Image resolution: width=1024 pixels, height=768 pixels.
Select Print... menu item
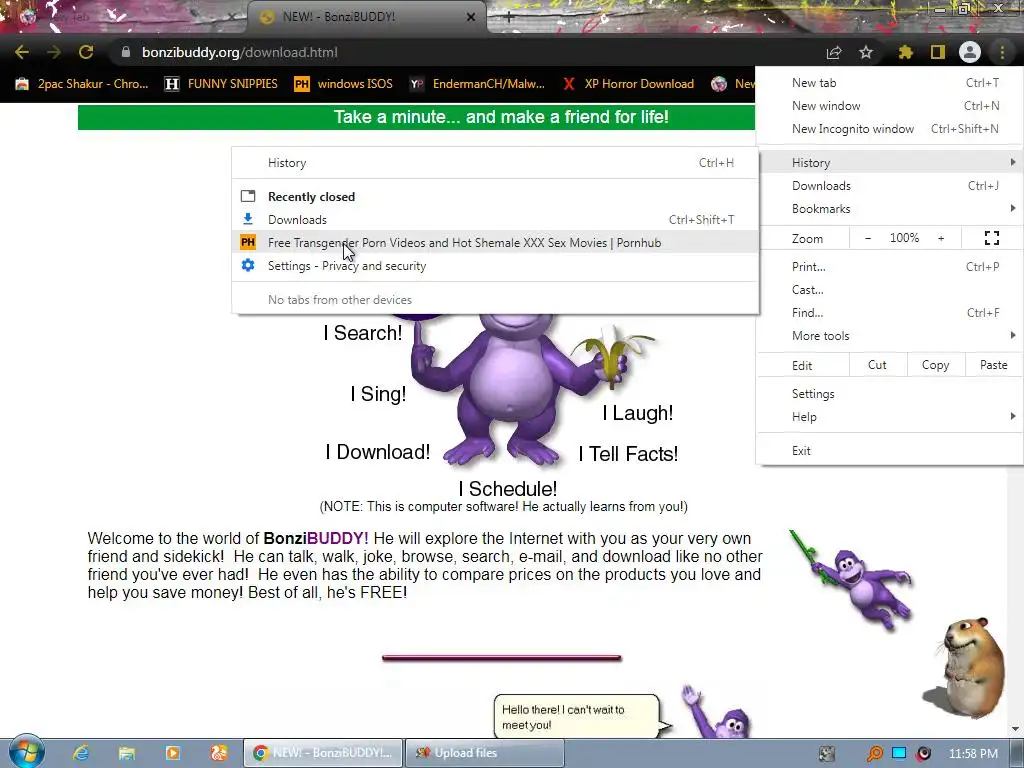point(889,266)
